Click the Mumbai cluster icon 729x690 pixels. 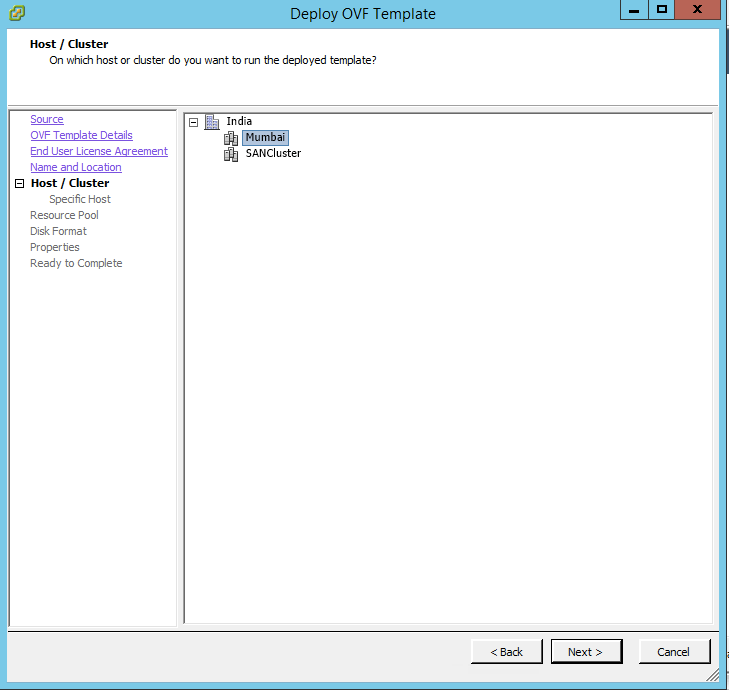(231, 138)
